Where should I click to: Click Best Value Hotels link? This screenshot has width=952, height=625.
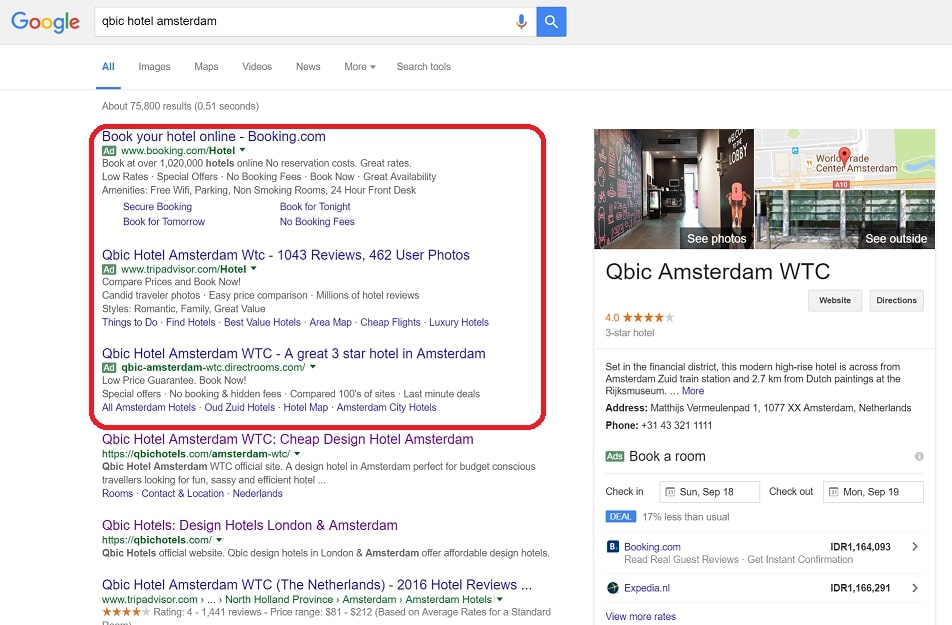point(262,322)
